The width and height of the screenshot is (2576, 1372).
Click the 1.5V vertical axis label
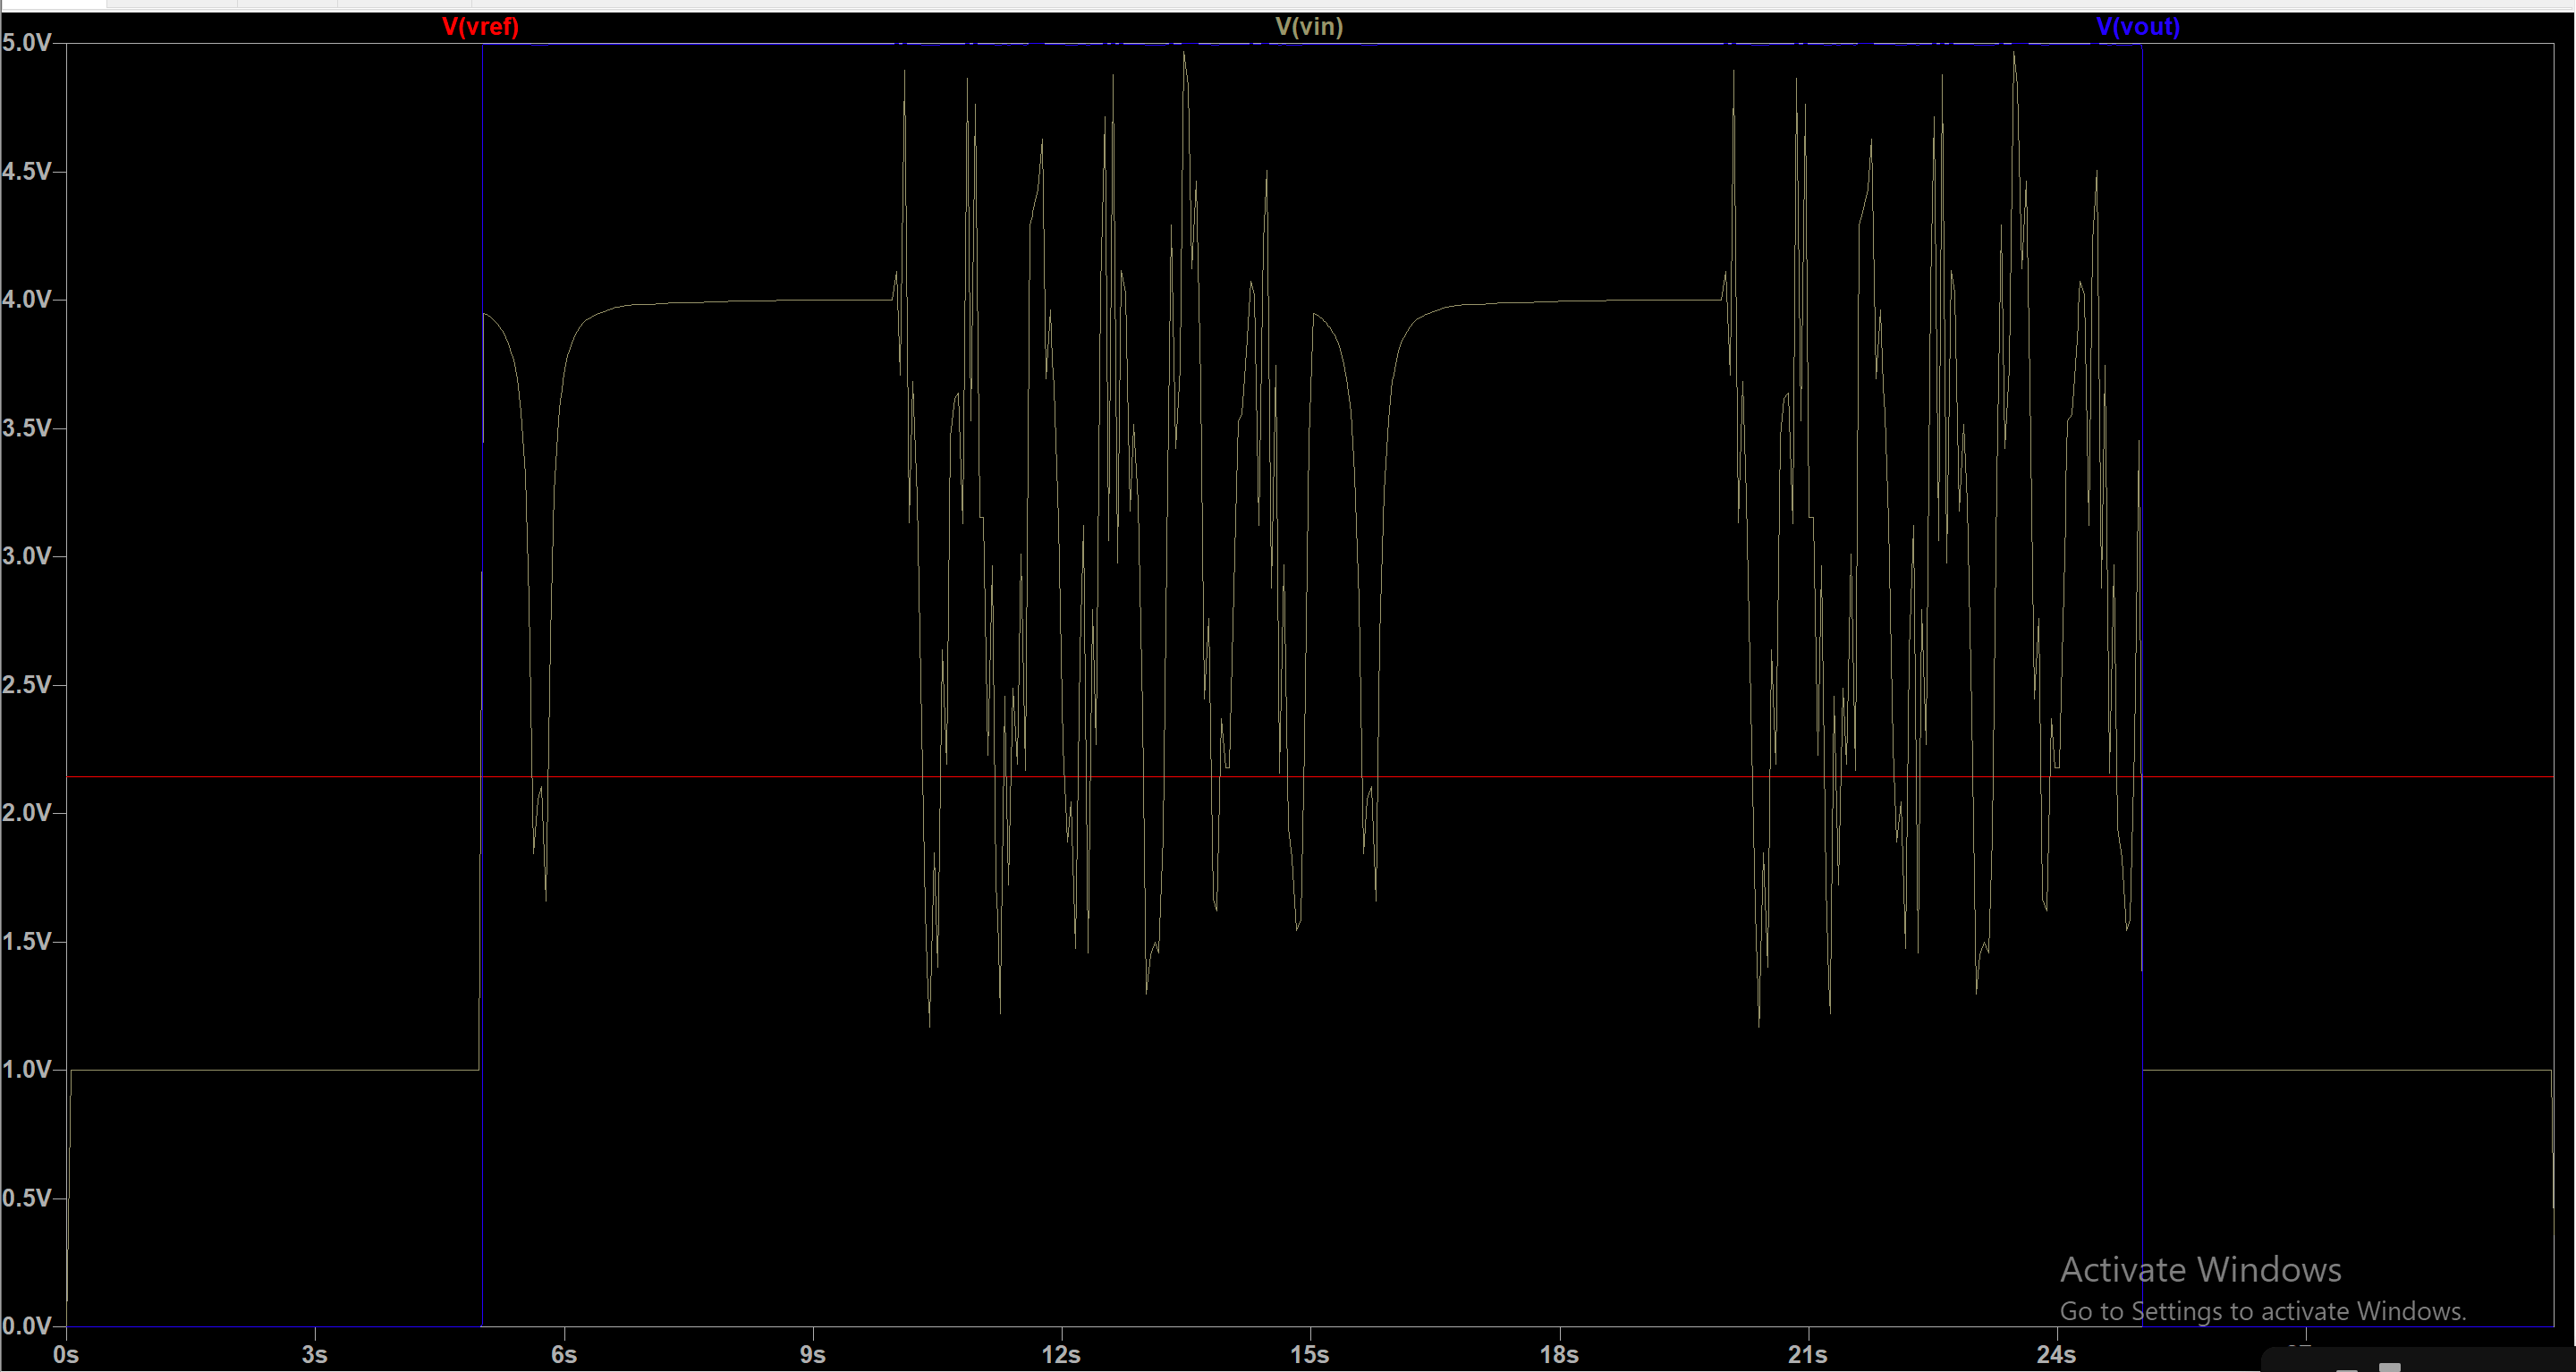tap(26, 942)
